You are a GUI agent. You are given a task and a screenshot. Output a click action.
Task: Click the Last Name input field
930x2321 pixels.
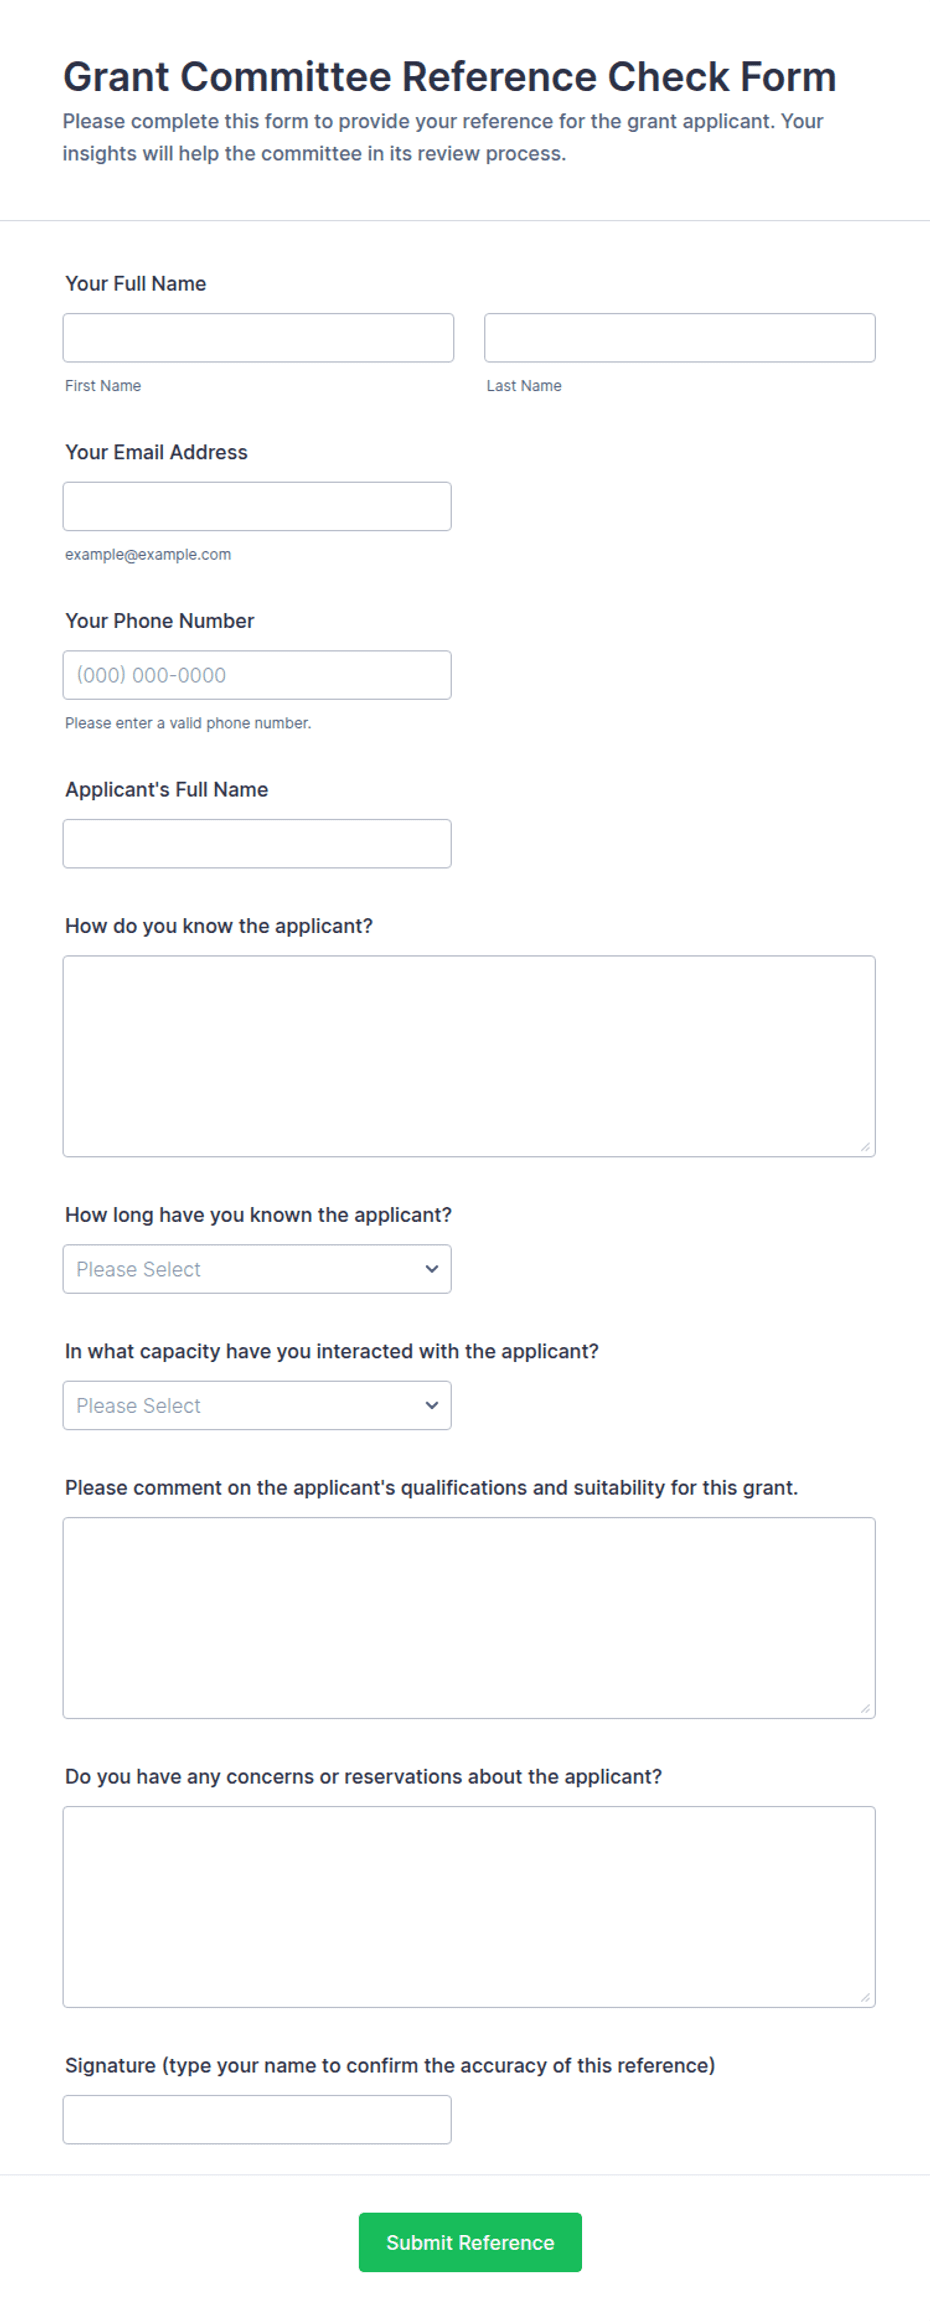680,338
